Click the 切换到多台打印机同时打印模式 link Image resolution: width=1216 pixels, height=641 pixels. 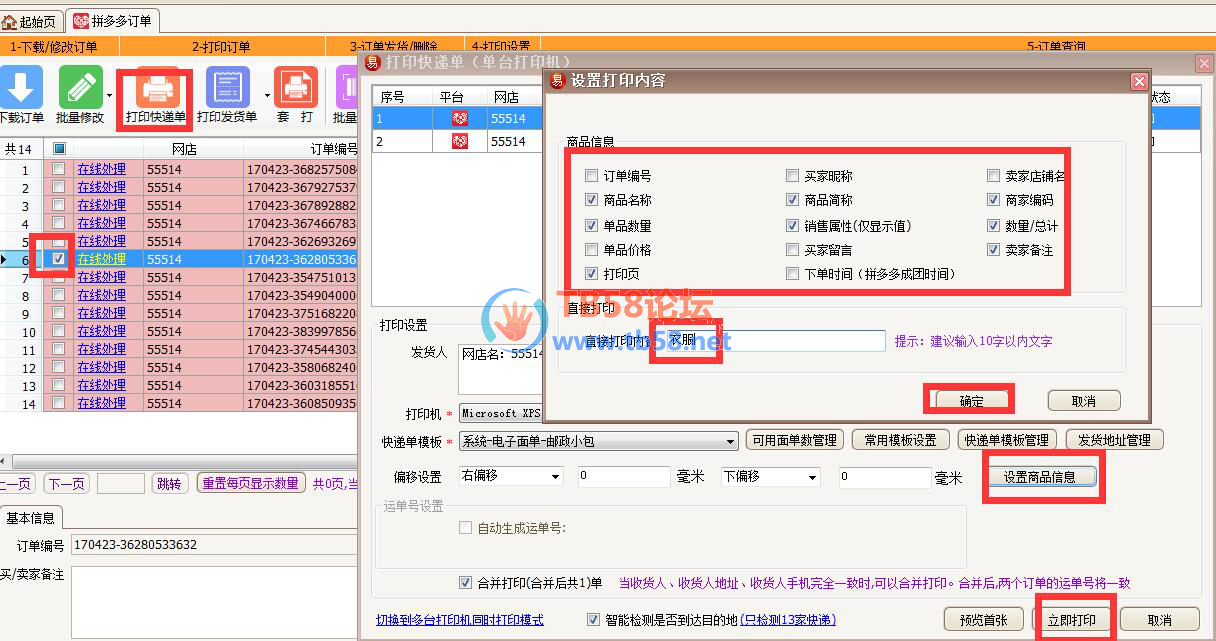pos(459,620)
